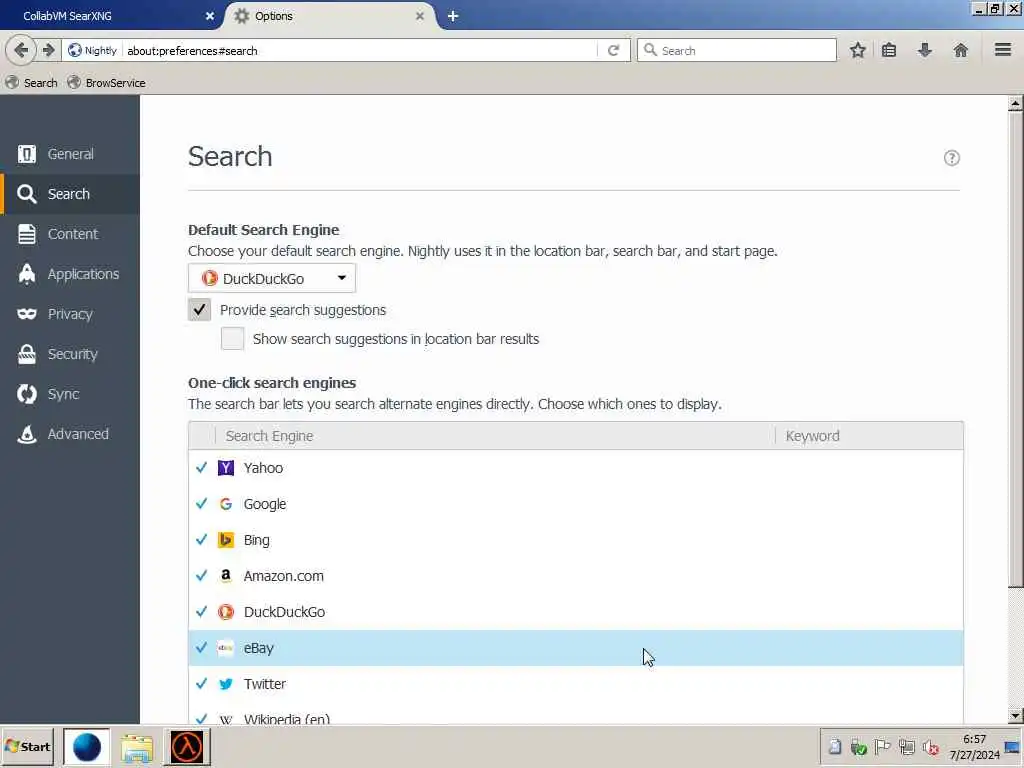Show bookmarks list icon in toolbar
This screenshot has width=1024, height=768.
[889, 50]
